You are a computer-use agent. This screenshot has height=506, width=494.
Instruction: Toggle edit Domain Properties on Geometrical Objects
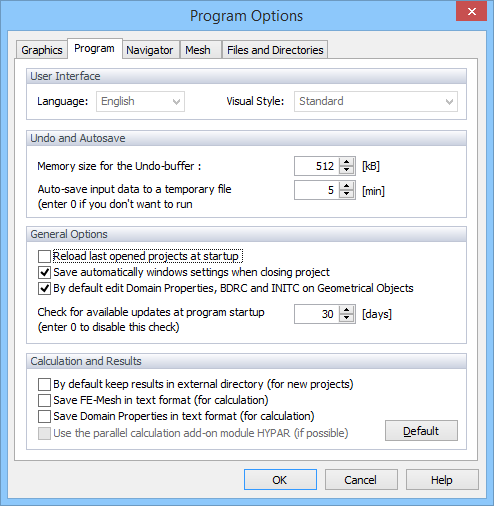(x=44, y=288)
